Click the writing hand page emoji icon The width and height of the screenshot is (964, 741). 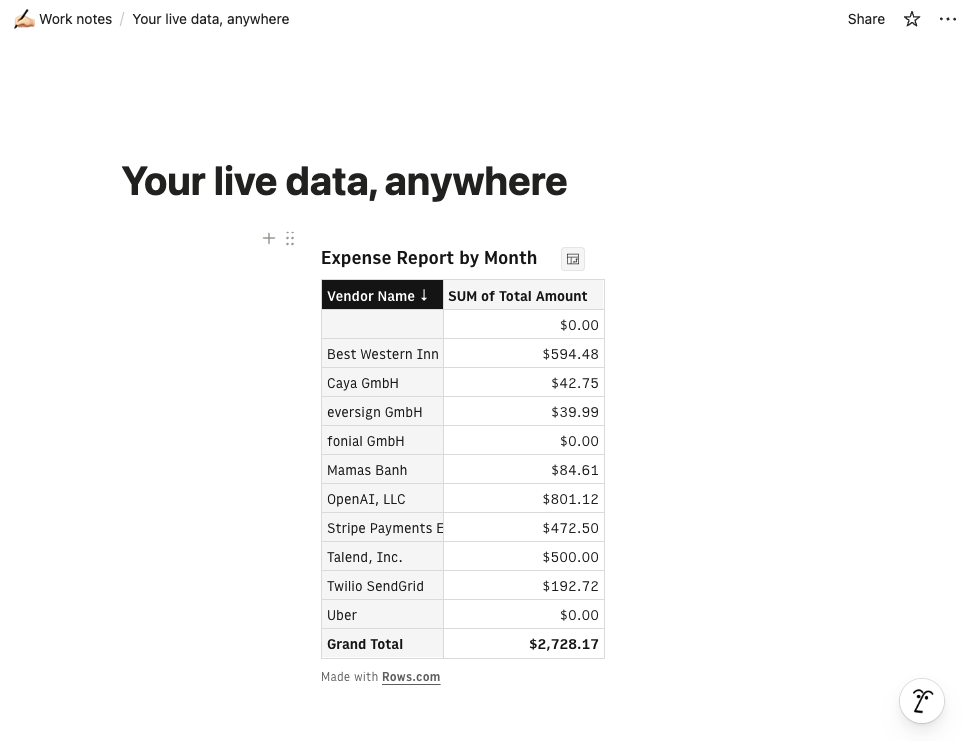click(24, 19)
